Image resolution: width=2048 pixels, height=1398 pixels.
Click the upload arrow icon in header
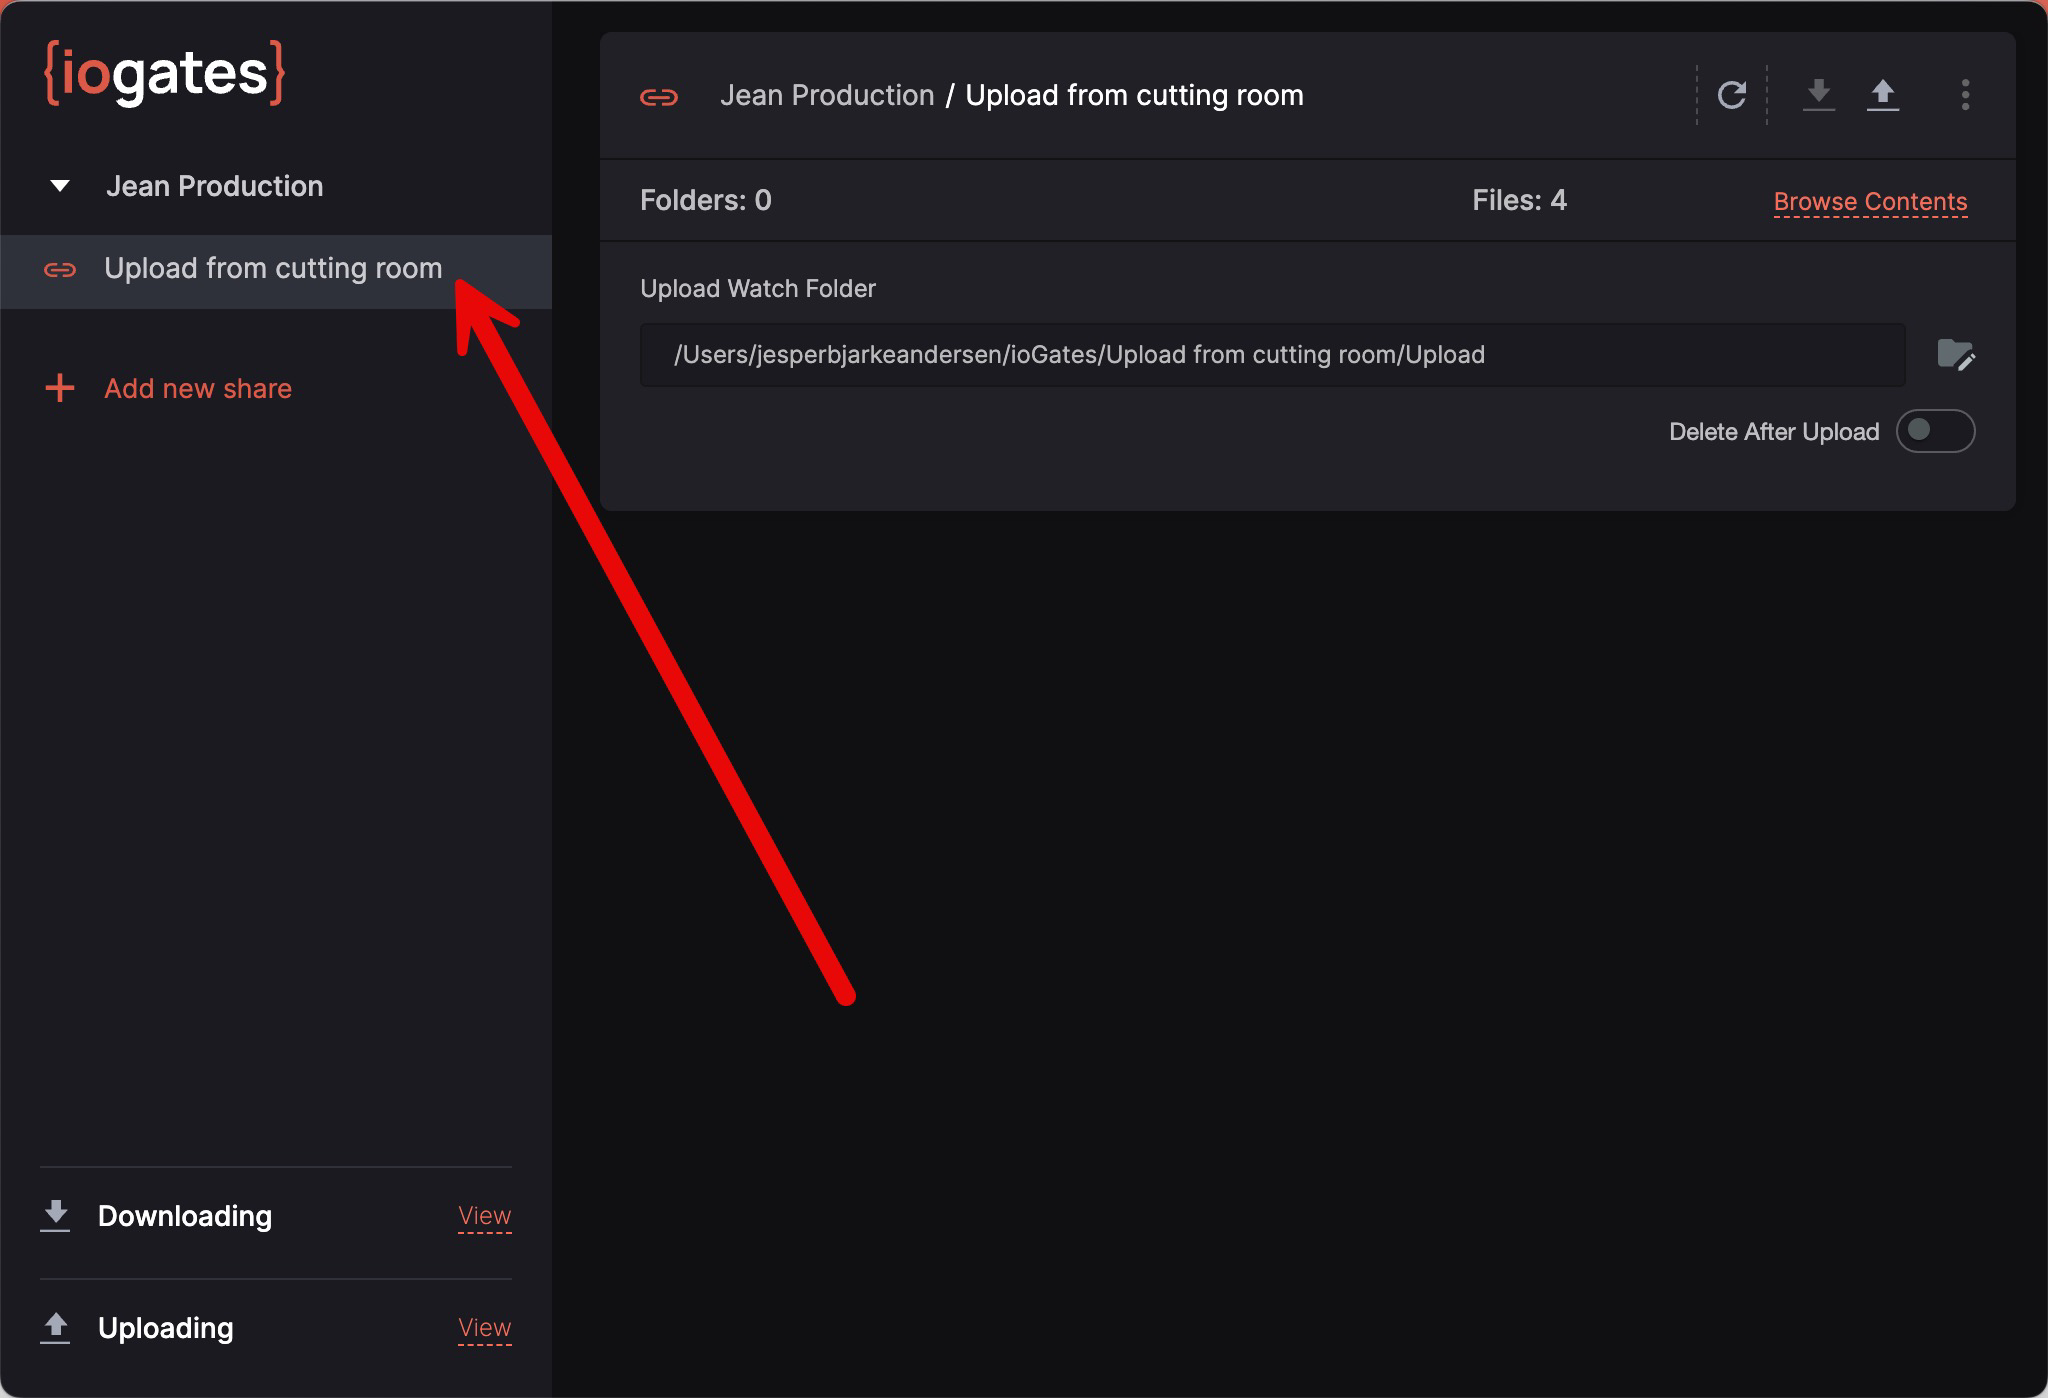(x=1882, y=95)
